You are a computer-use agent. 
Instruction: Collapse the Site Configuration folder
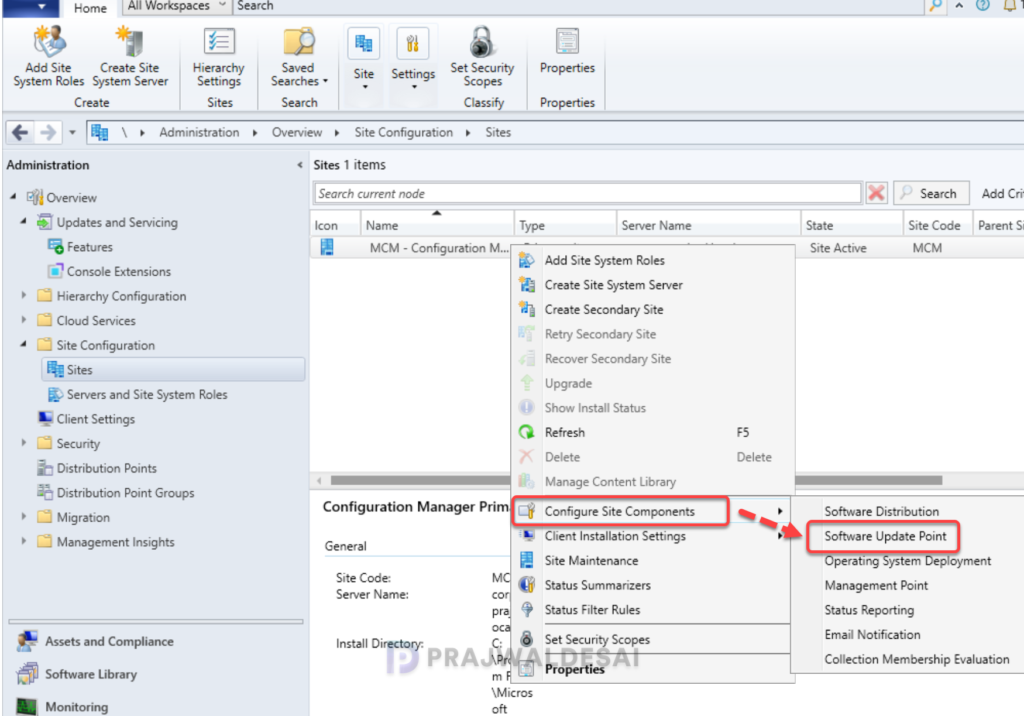(x=24, y=345)
